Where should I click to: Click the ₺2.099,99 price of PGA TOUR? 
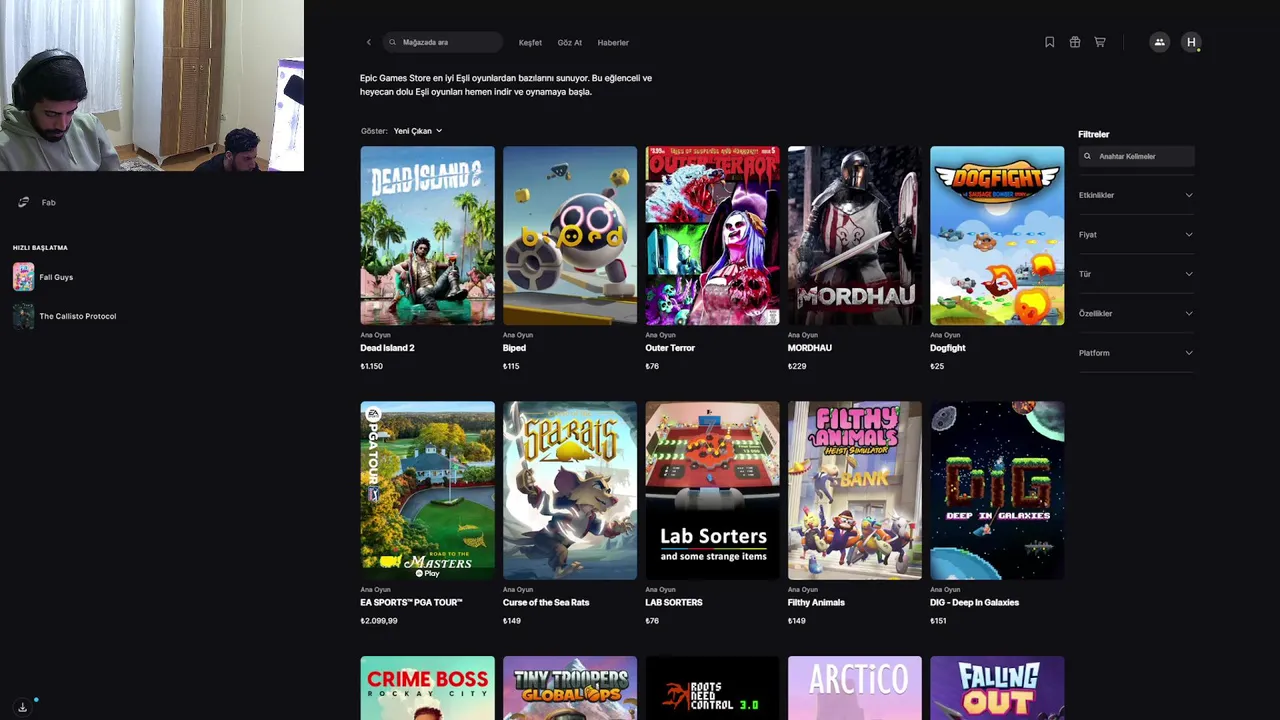coord(379,621)
